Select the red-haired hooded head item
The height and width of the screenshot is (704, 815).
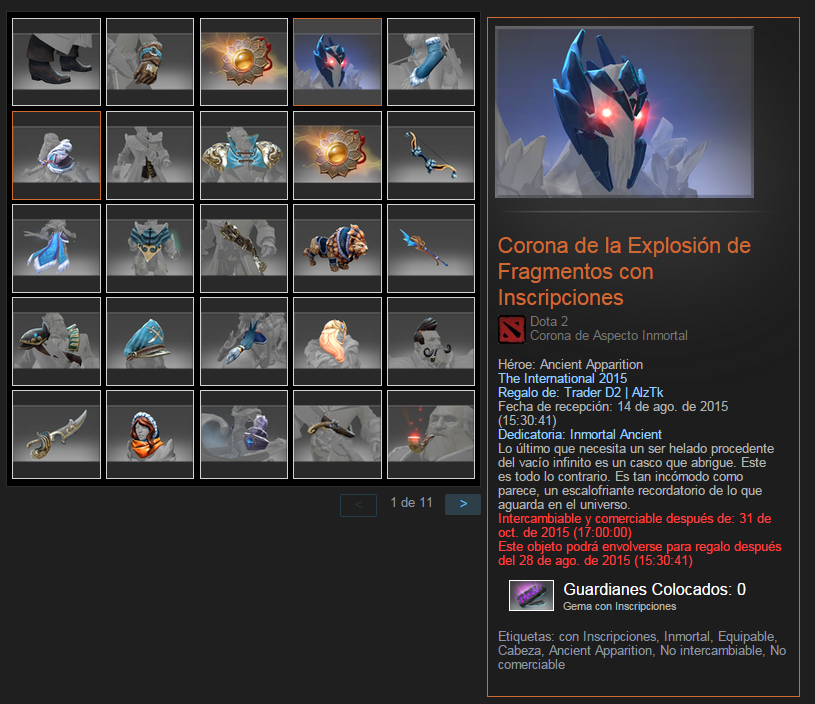[150, 434]
